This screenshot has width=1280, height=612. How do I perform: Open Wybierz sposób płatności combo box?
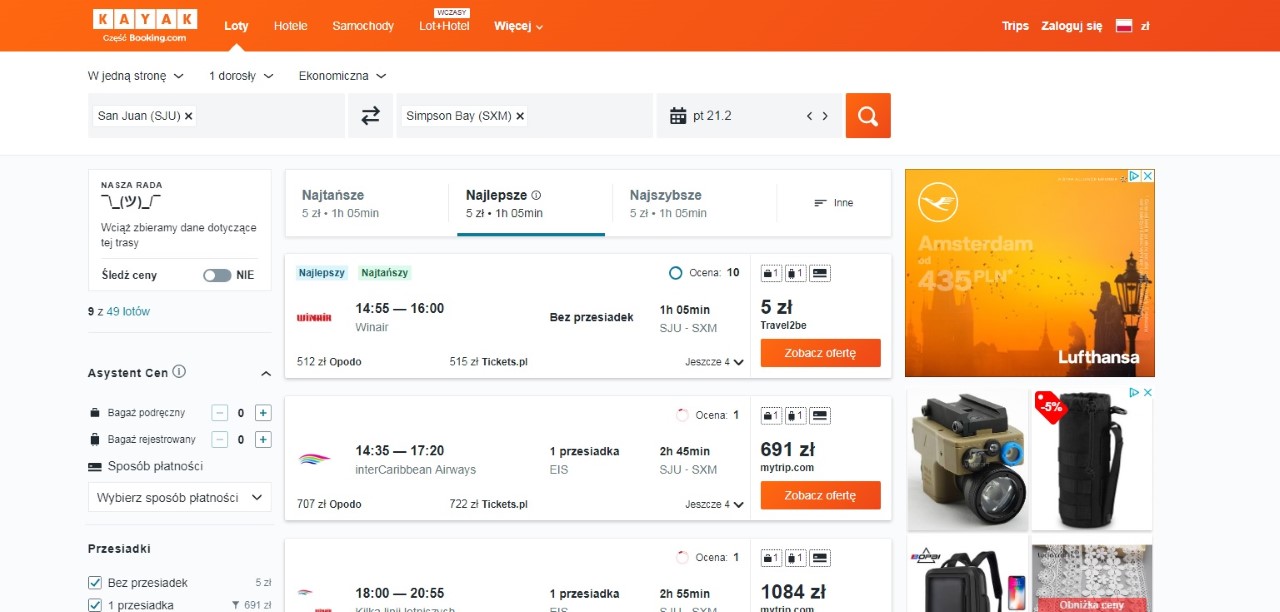180,497
